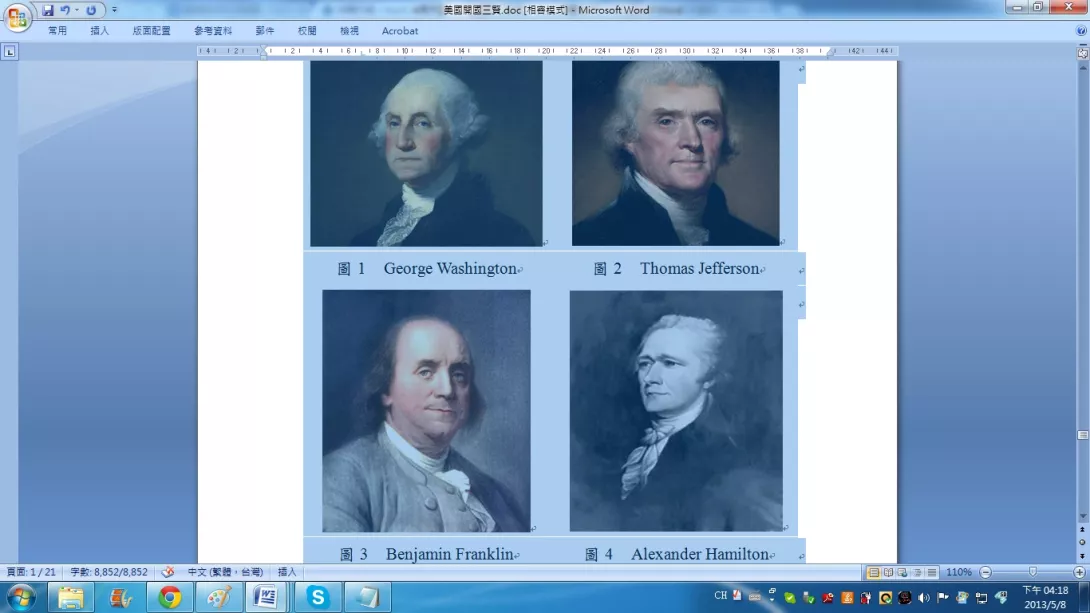Select the George Washington portrait image

pyautogui.click(x=426, y=153)
